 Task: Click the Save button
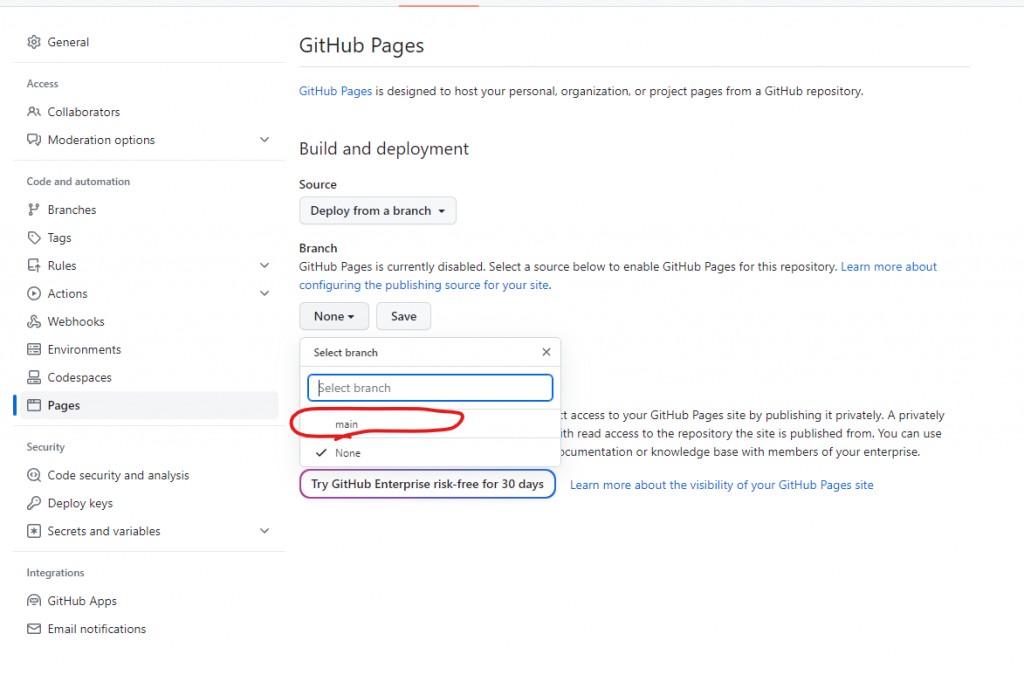coord(404,316)
